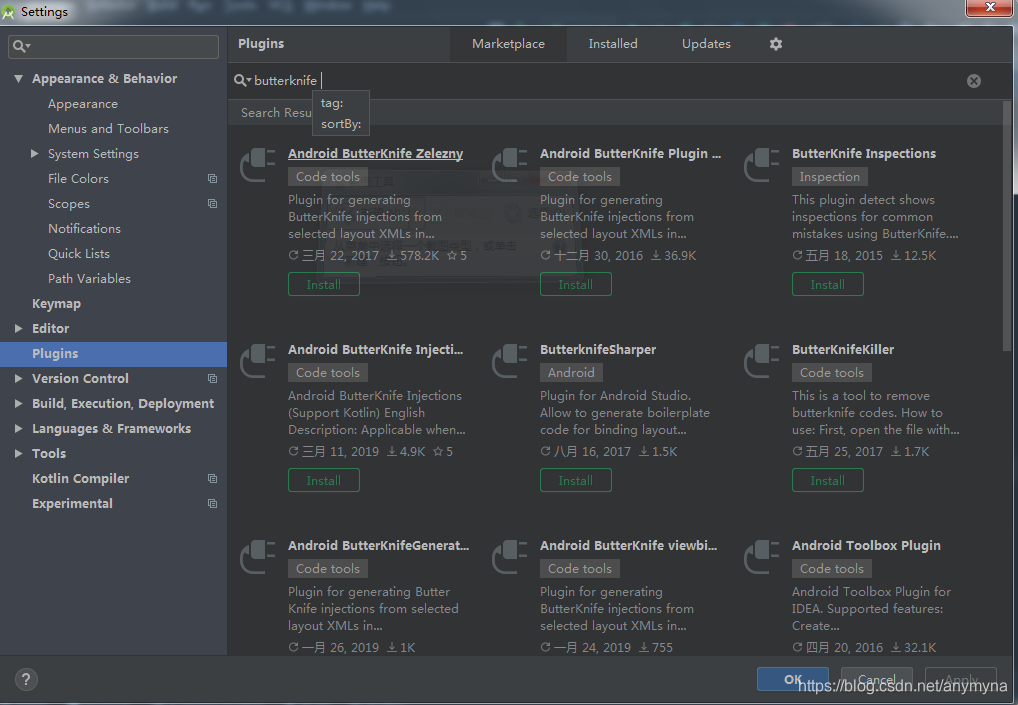Click the Android ButterKnife Injections plug icon
Image resolution: width=1018 pixels, height=705 pixels.
(x=258, y=361)
